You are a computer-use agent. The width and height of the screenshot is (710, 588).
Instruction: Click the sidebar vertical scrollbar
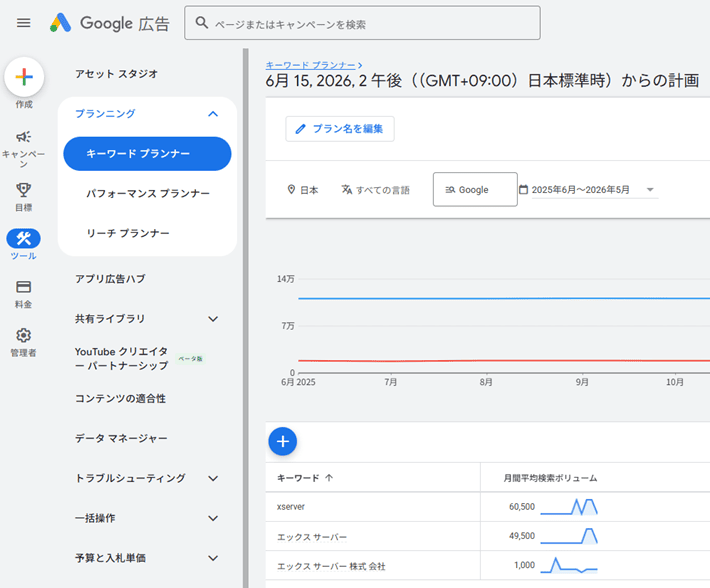(245, 318)
